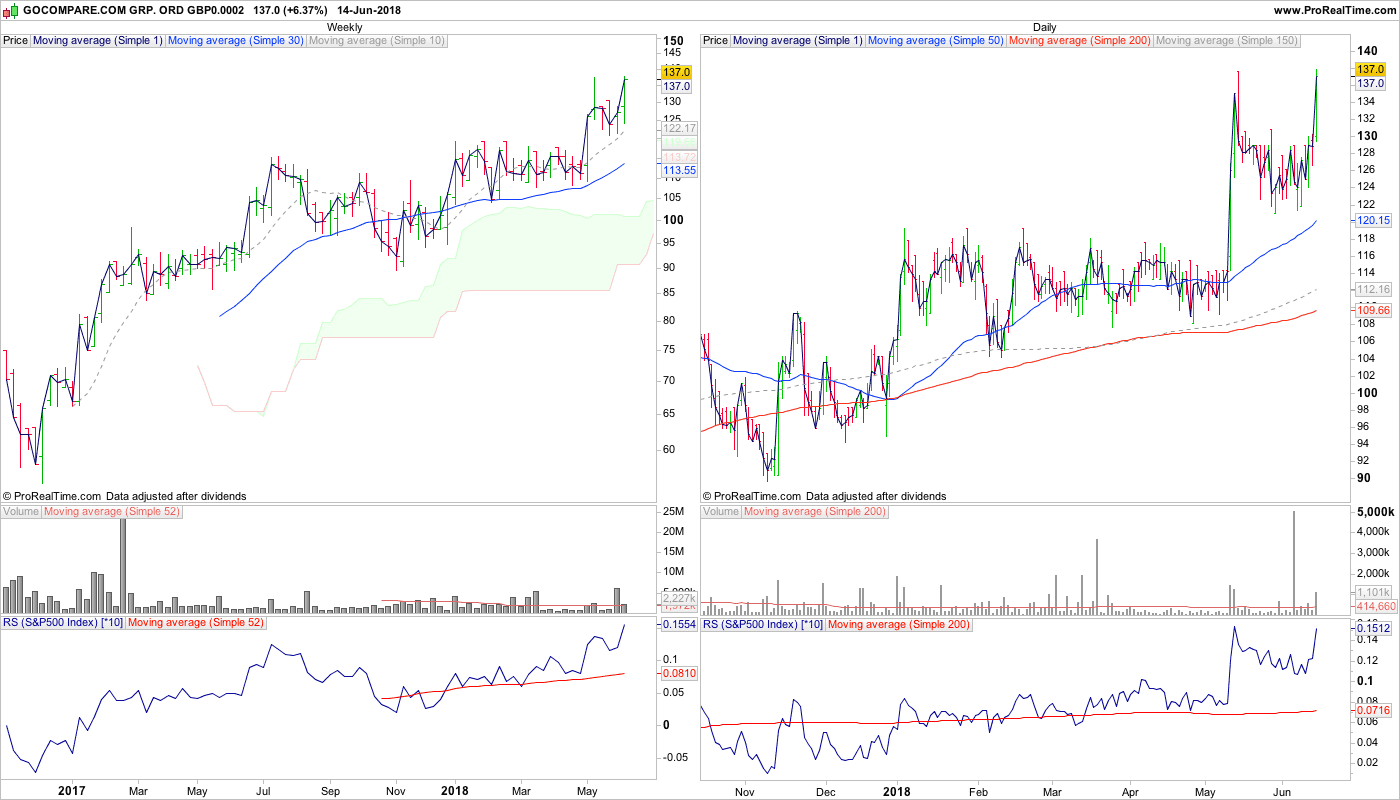
Task: Click the yellow 137.0 price tag on Weekly chart
Action: 676,72
